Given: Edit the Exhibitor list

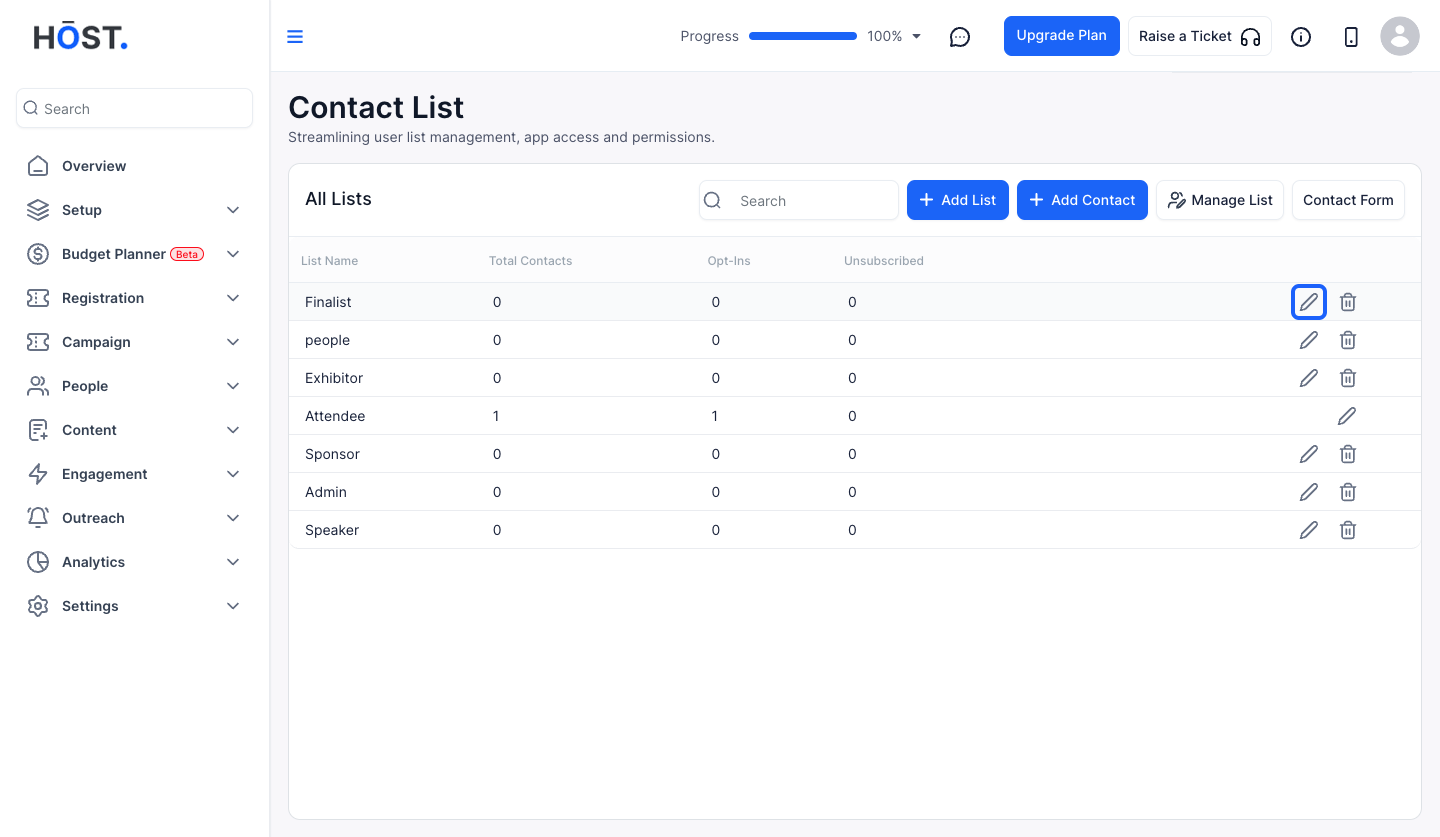Looking at the screenshot, I should pos(1309,378).
